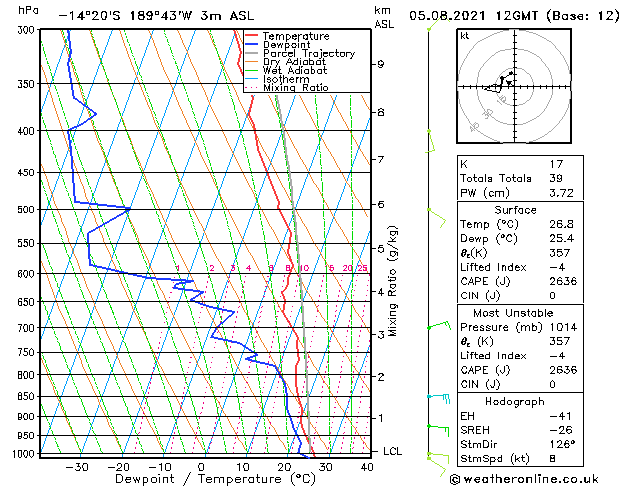Click the green wind barb near 900 hPa
This screenshot has height=486, width=629.
coord(438,430)
